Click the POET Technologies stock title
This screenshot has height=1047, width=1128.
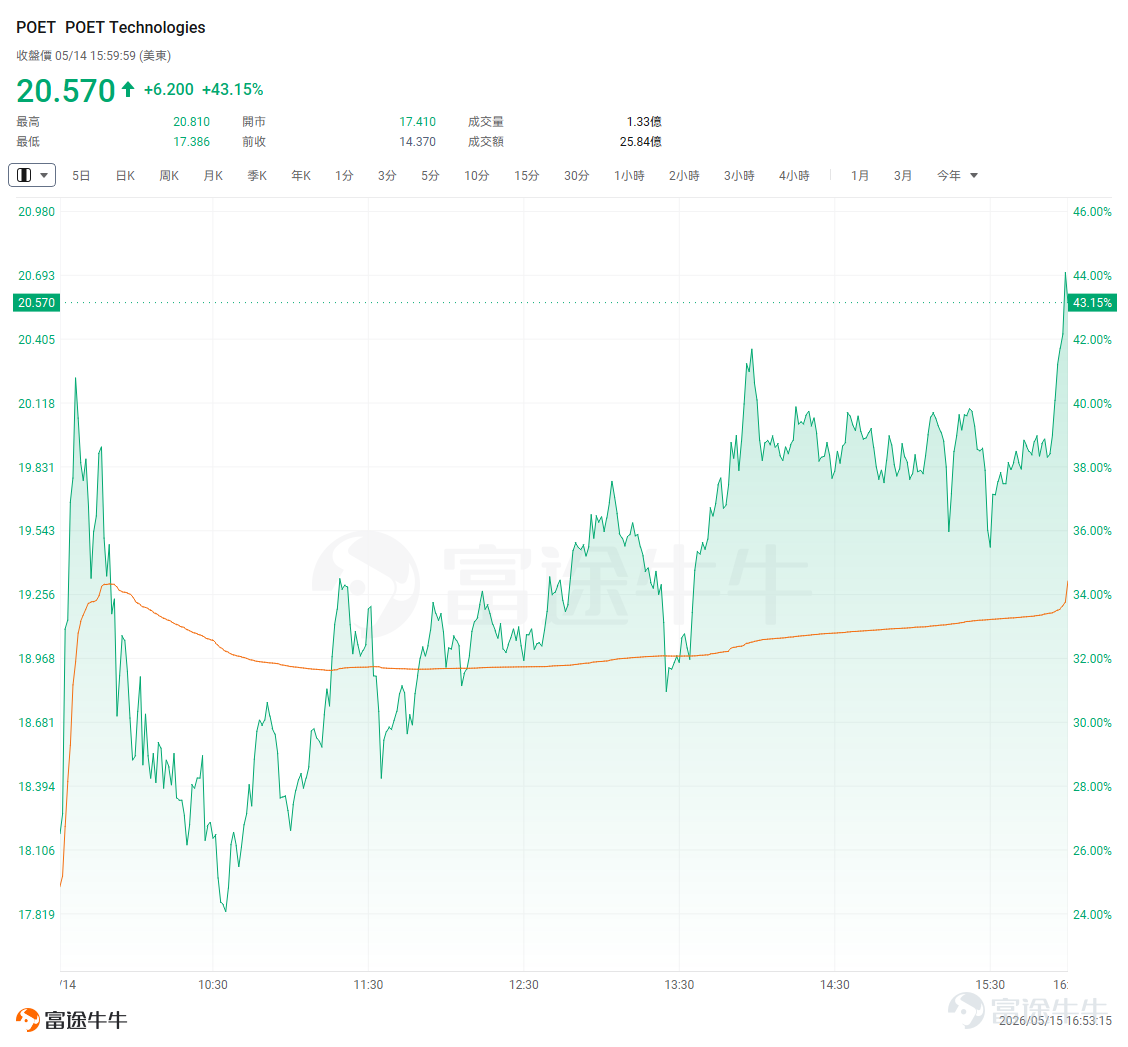(x=111, y=27)
